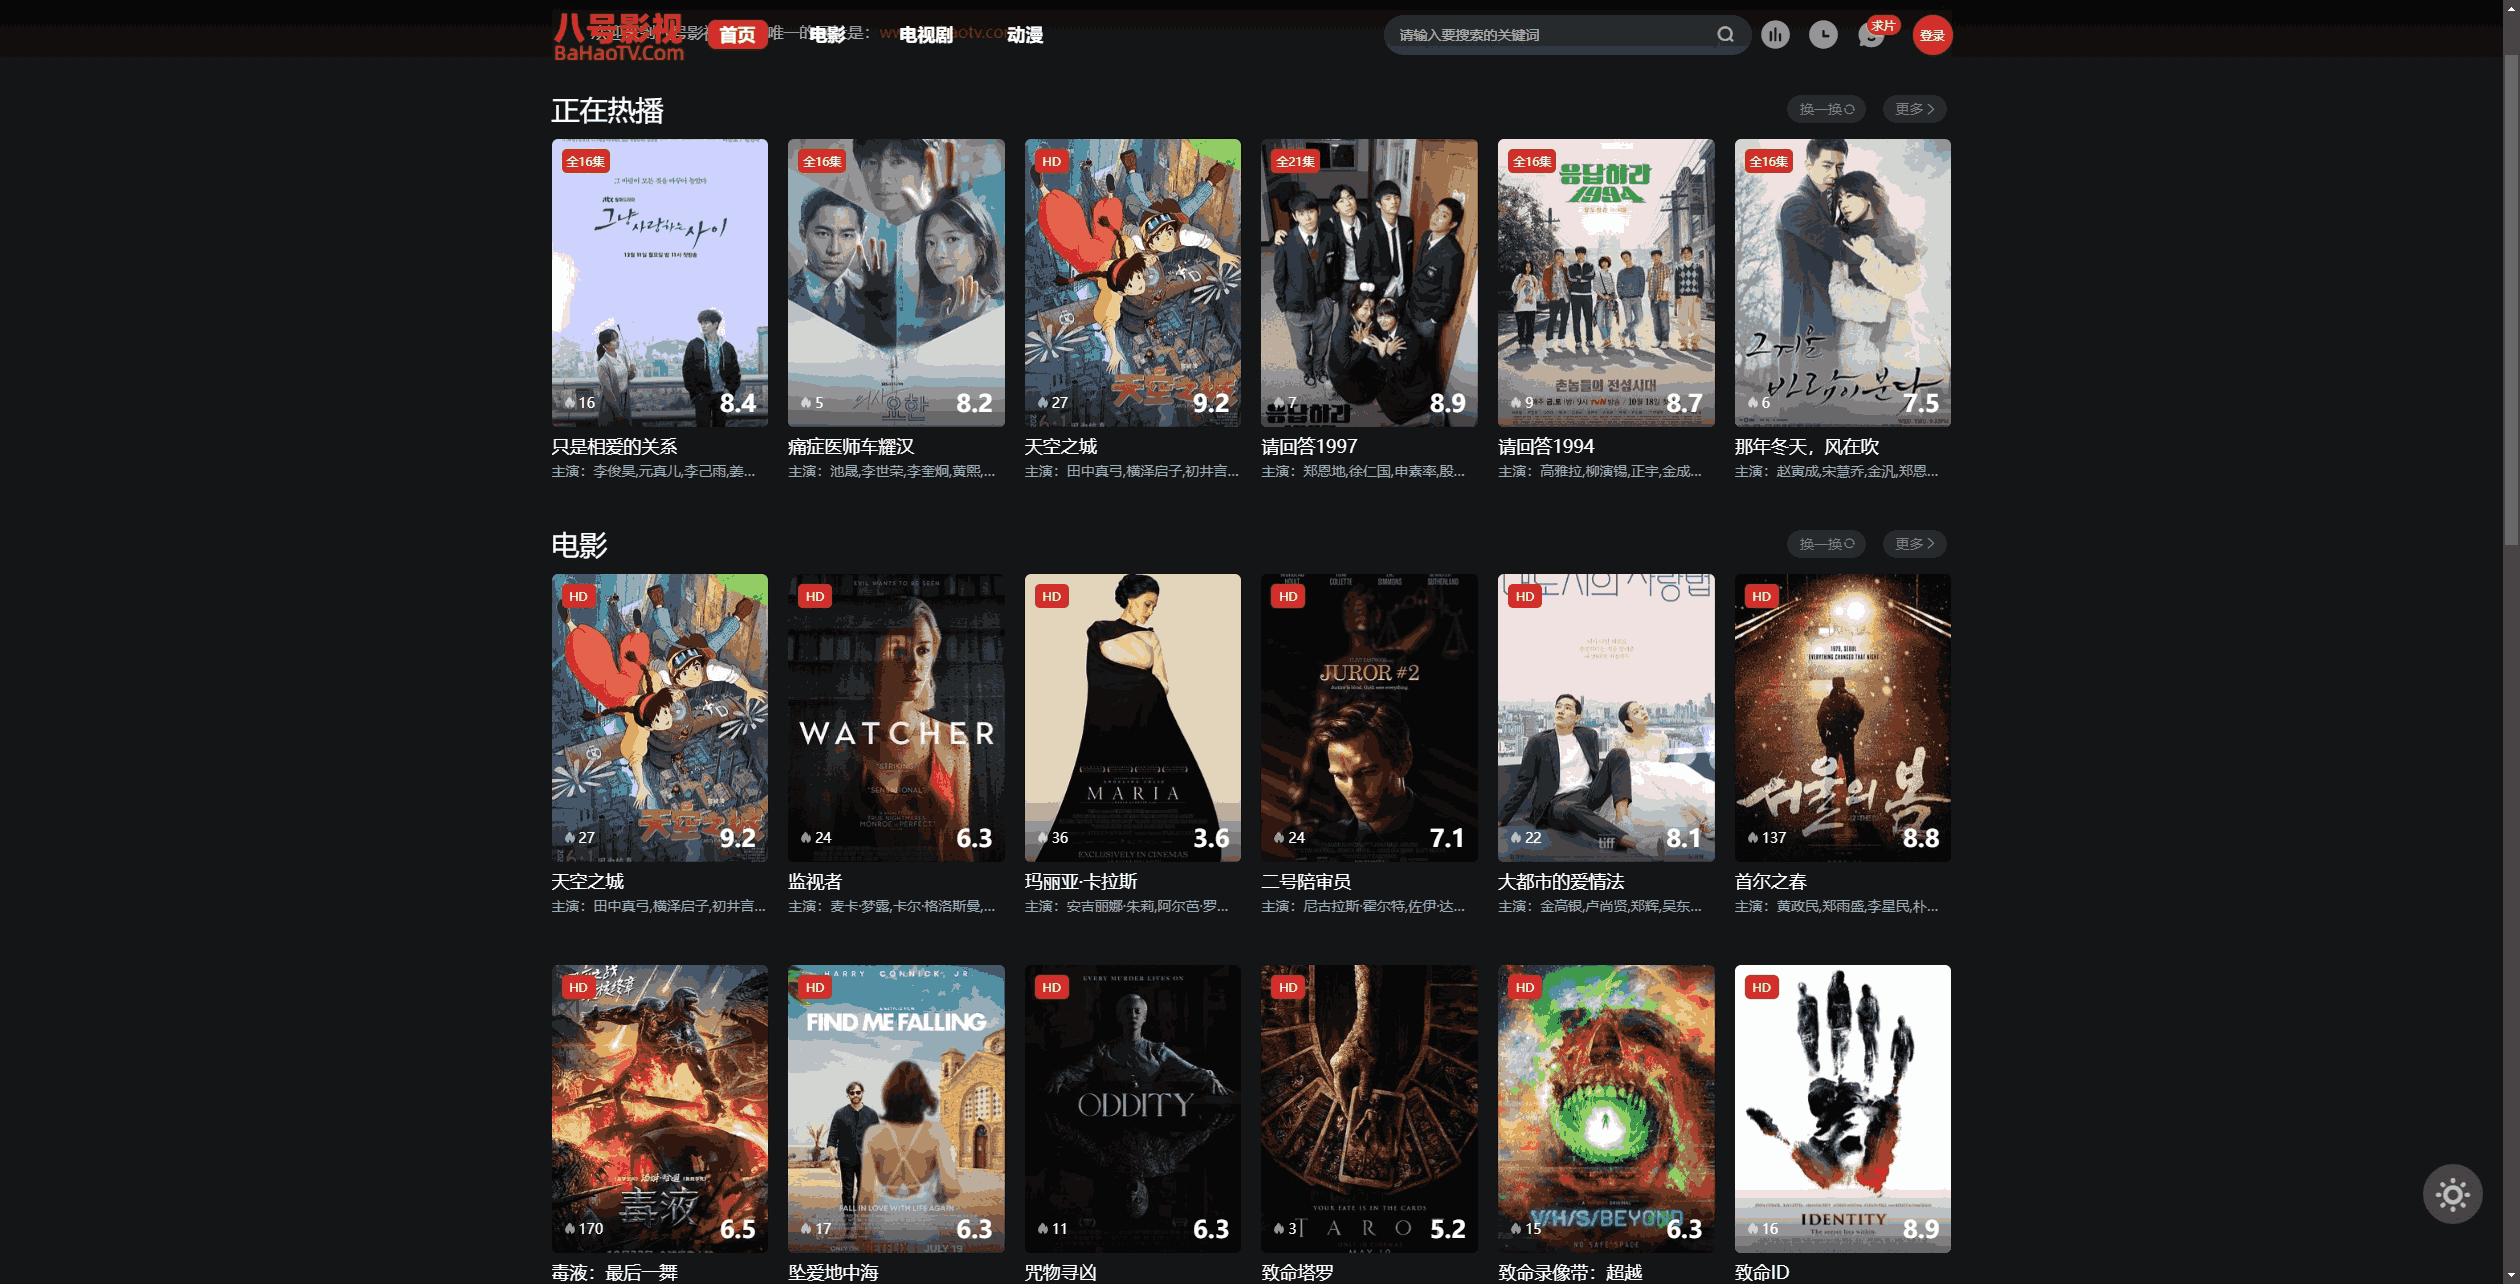Click the 首尔之春 film thumbnail
Screen dimensions: 2520x1284
(1840, 716)
